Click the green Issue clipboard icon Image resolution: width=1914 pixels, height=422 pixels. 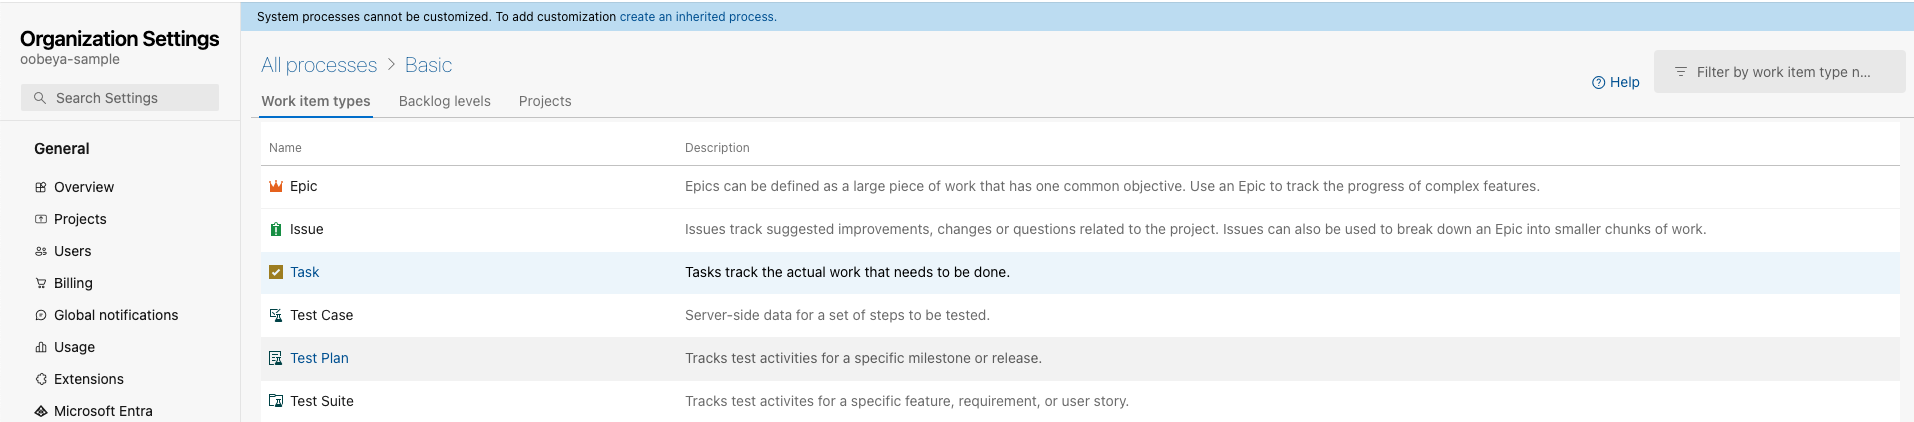coord(276,230)
